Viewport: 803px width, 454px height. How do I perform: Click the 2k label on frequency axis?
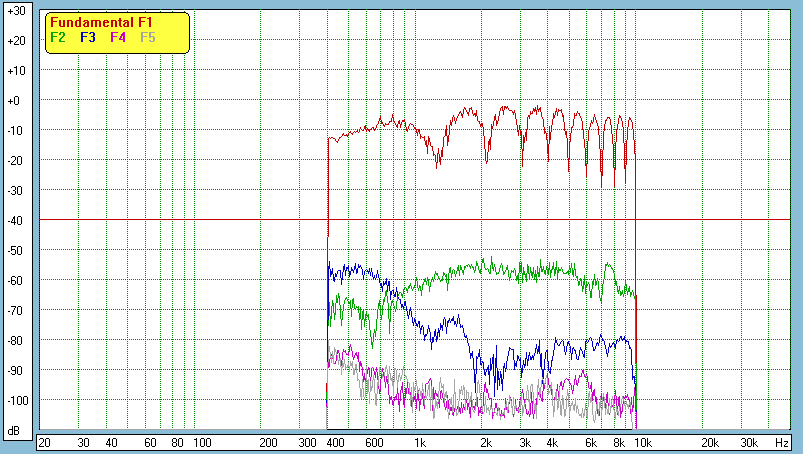click(x=486, y=442)
